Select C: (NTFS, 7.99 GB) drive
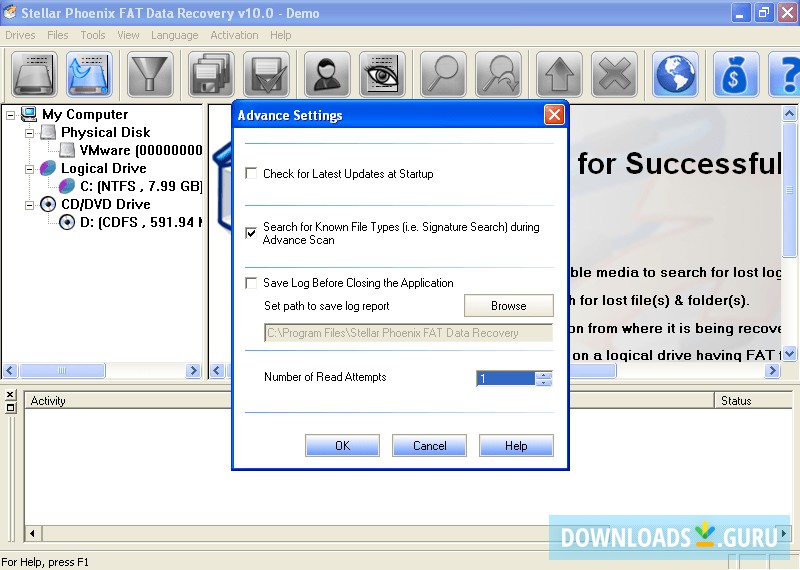800x570 pixels. coord(131,186)
